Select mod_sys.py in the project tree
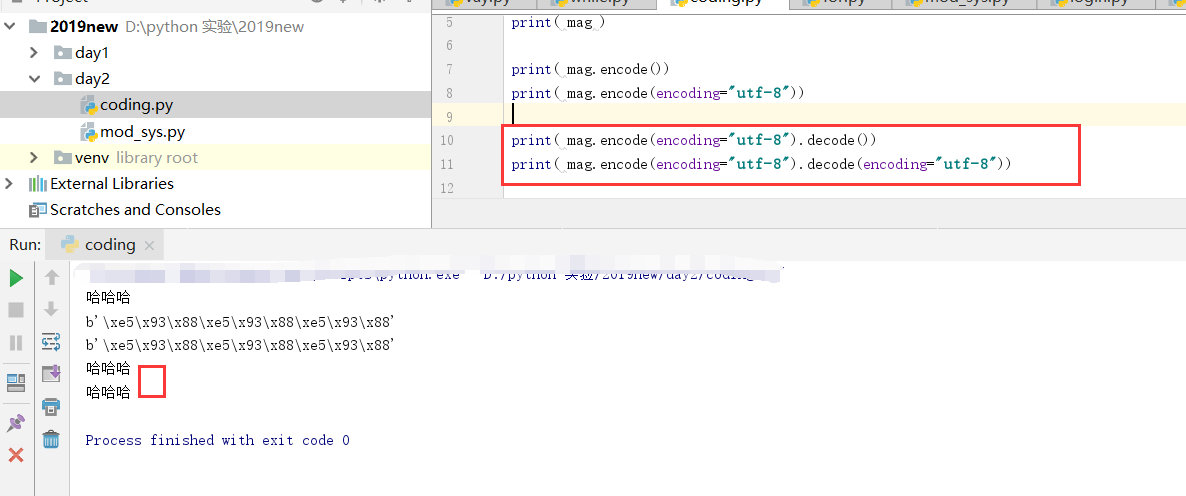The image size is (1186, 496). click(132, 132)
